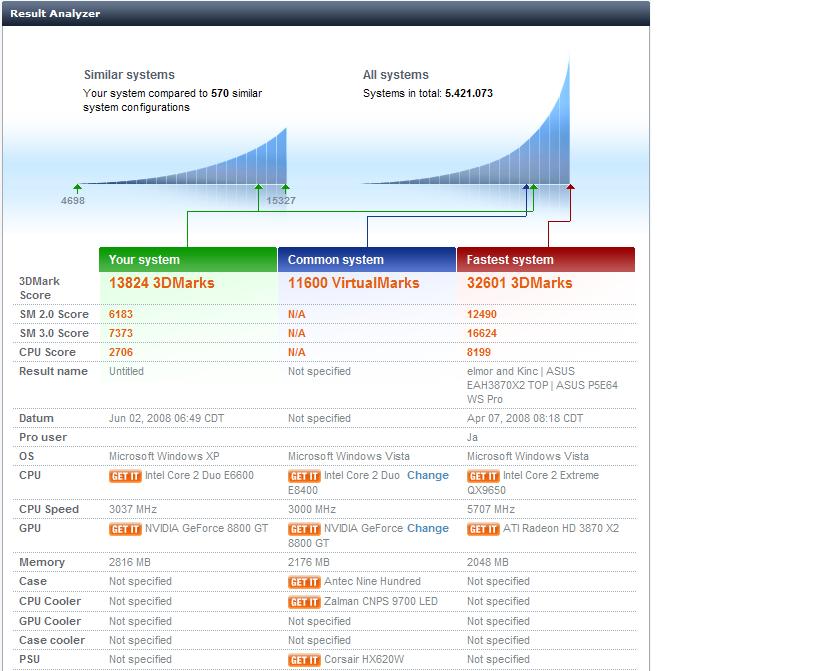840x671 pixels.
Task: Click the 2176 MB memory value
Action: [309, 562]
